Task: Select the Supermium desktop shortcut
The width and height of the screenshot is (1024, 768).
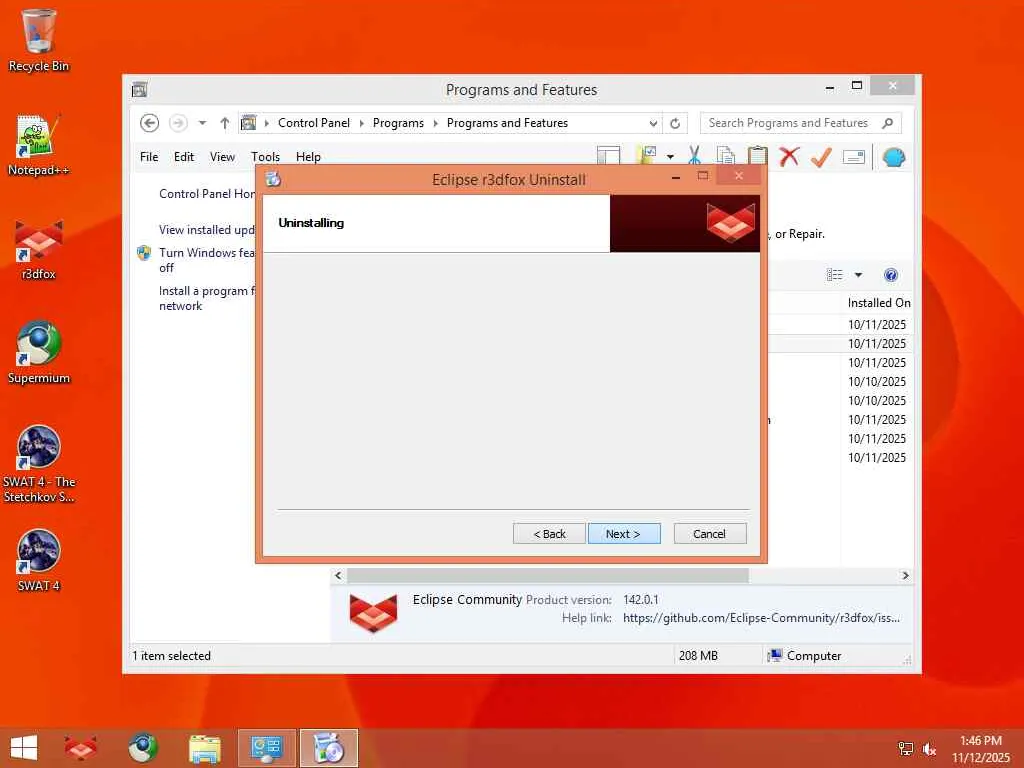Action: point(39,353)
